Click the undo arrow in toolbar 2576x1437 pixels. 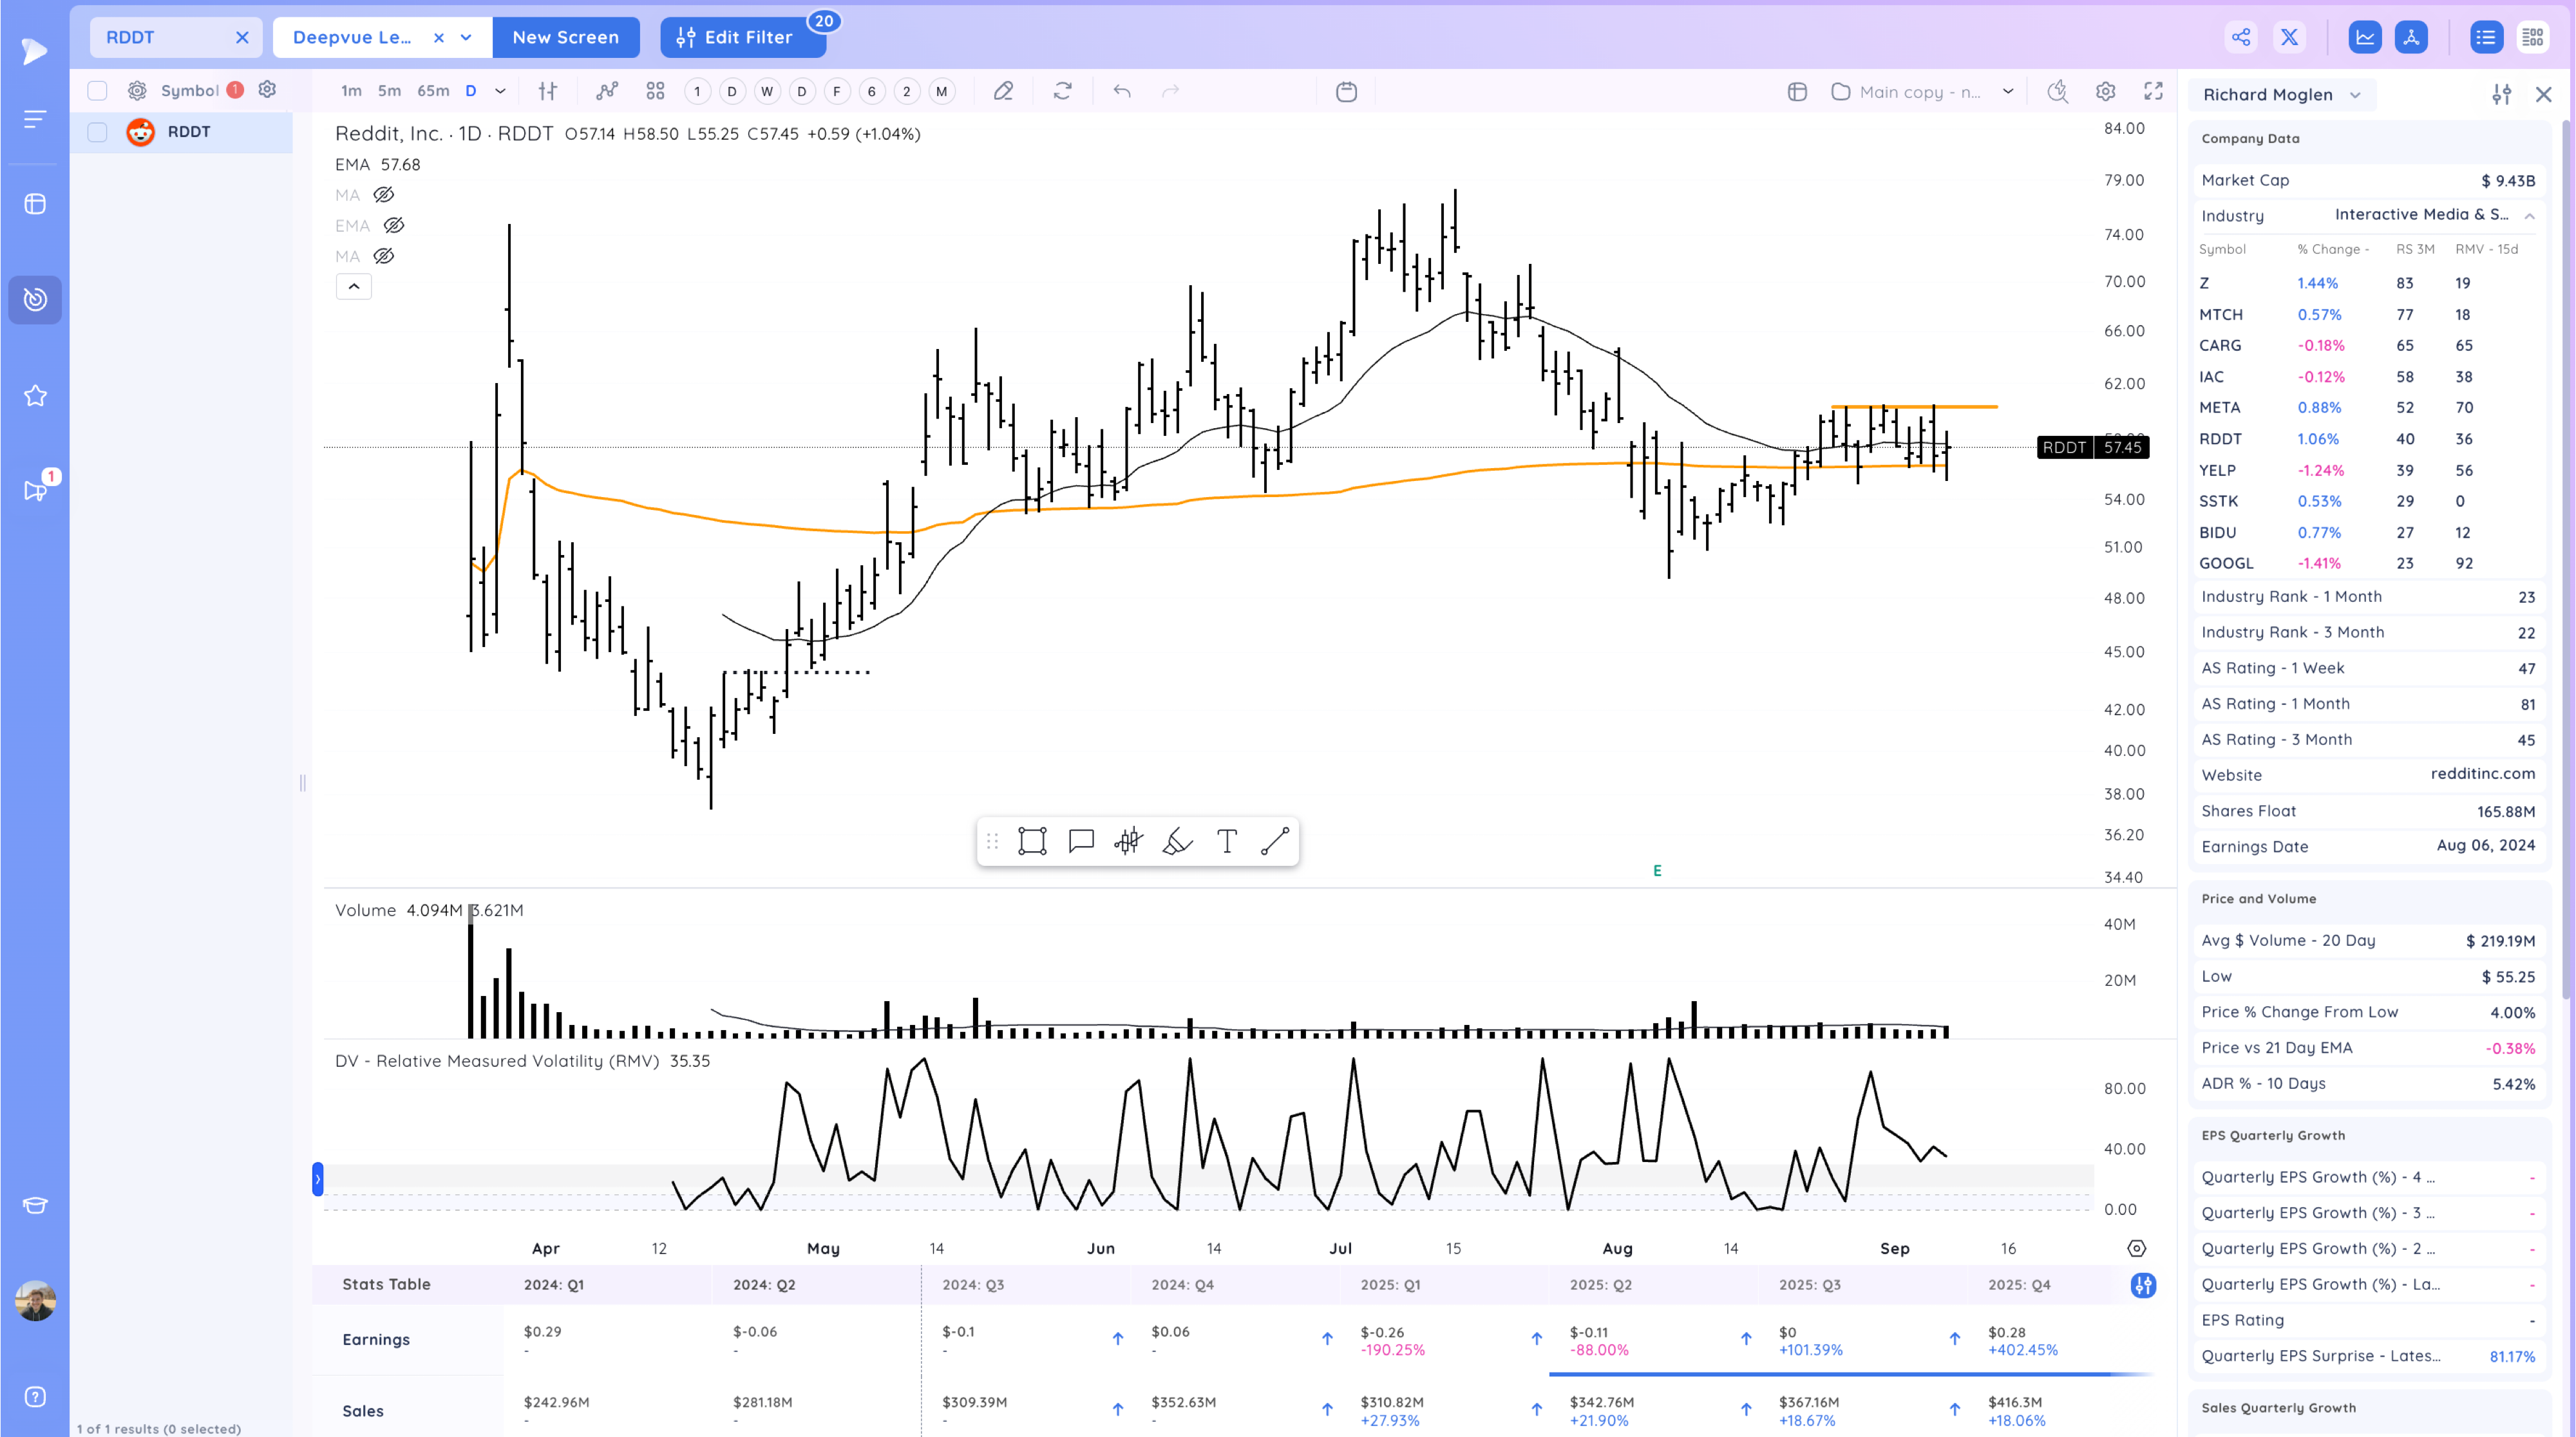[x=1122, y=91]
